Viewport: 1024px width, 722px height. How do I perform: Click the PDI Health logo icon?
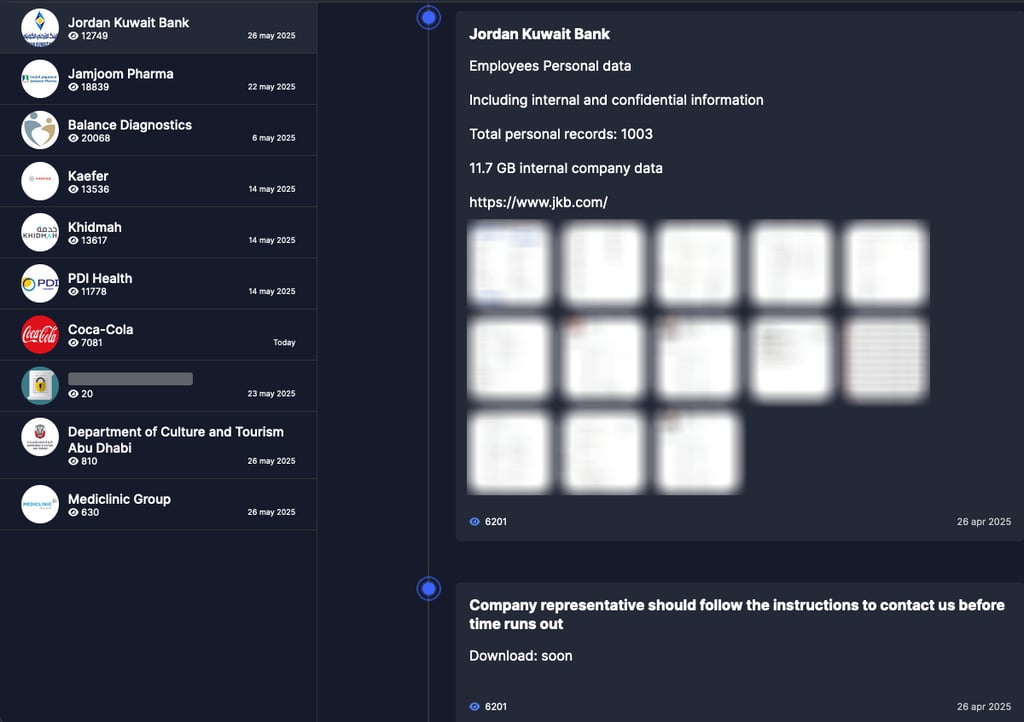tap(40, 283)
